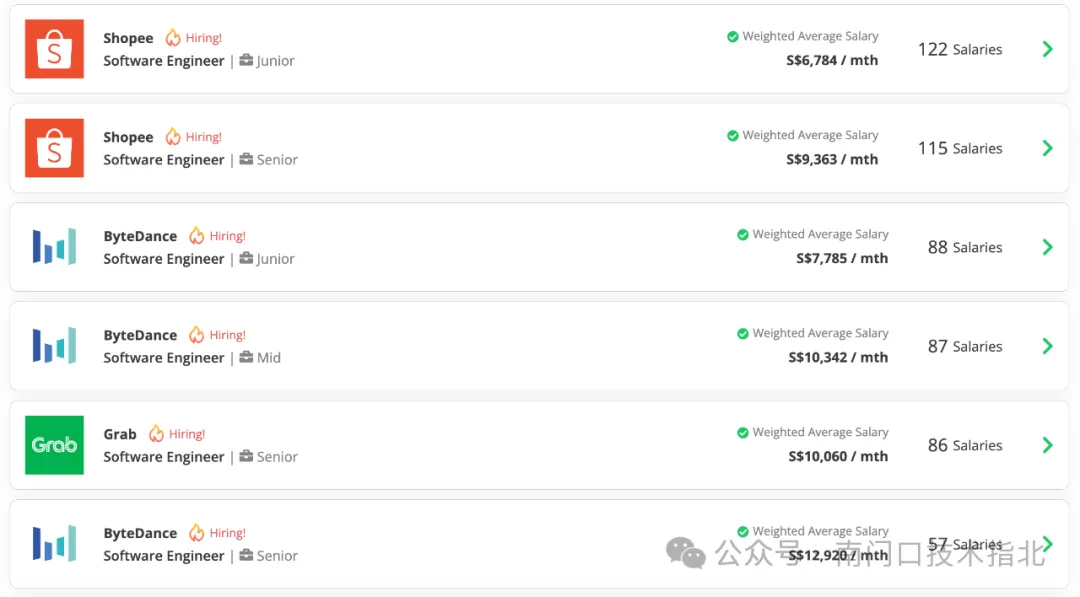The height and width of the screenshot is (597, 1080).
Task: Open the 88 Salaries link for ByteDance
Action: click(x=964, y=247)
